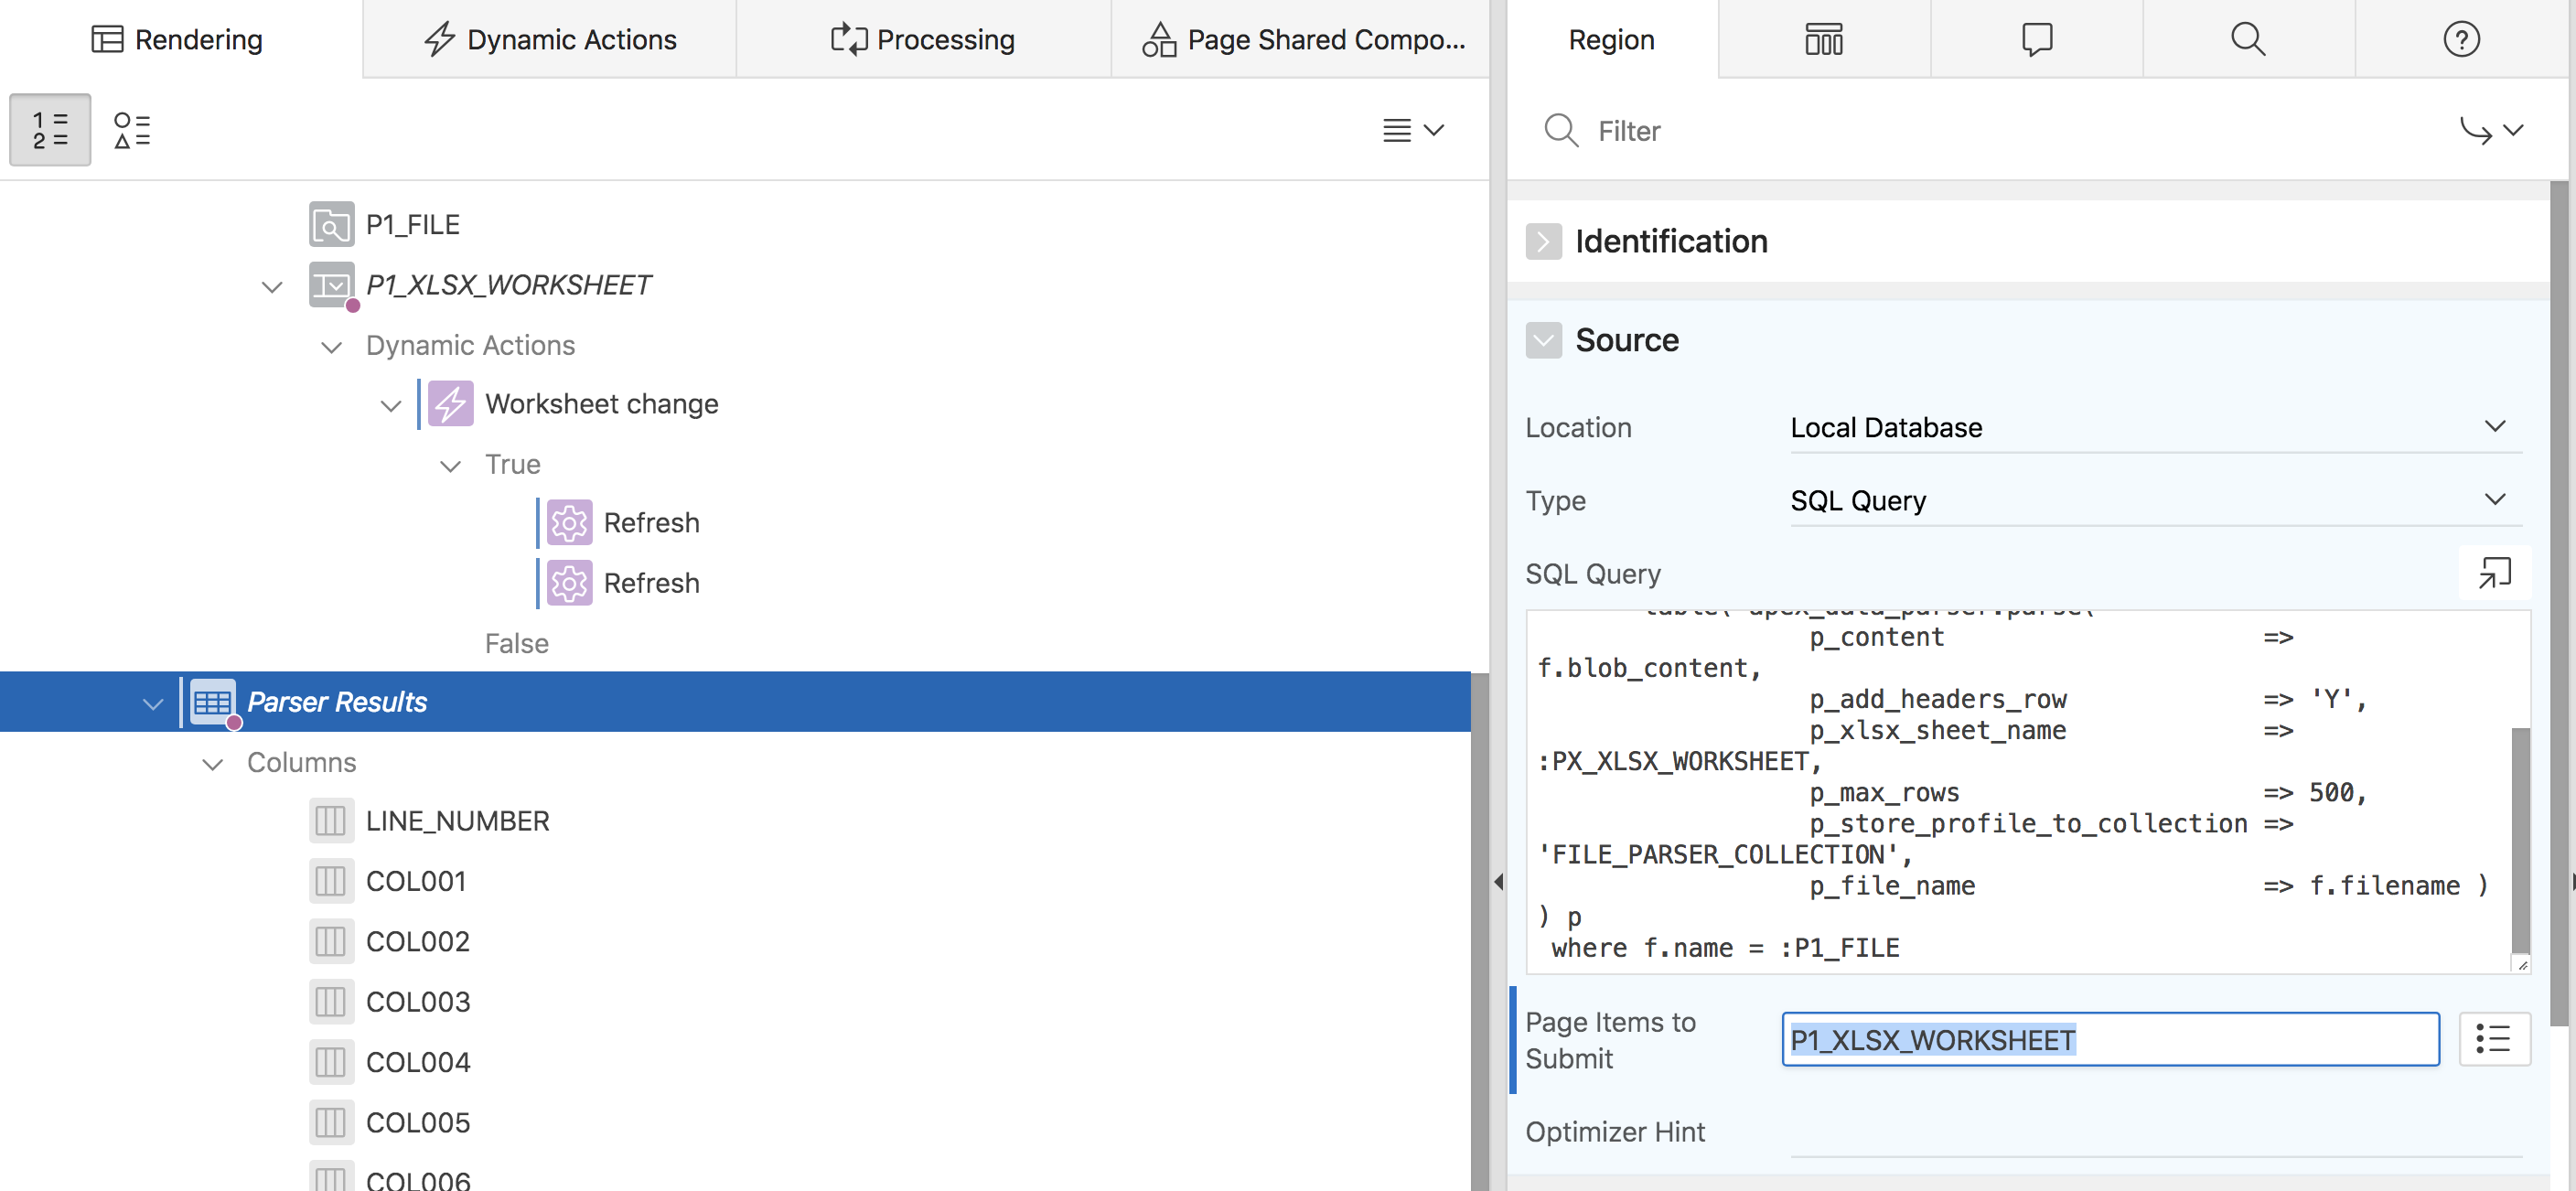Open the Attributes columns tab icon
This screenshot has width=2576, height=1191.
(1823, 39)
